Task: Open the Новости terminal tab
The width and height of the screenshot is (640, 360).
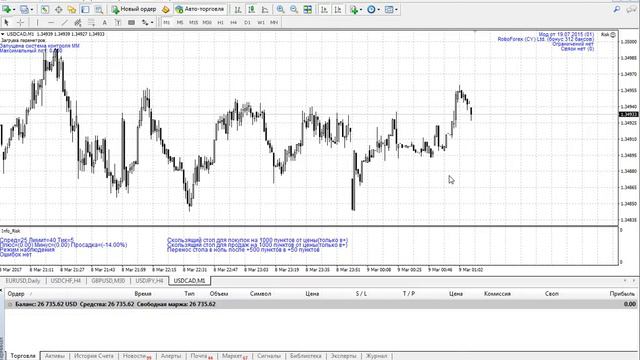Action: point(137,356)
